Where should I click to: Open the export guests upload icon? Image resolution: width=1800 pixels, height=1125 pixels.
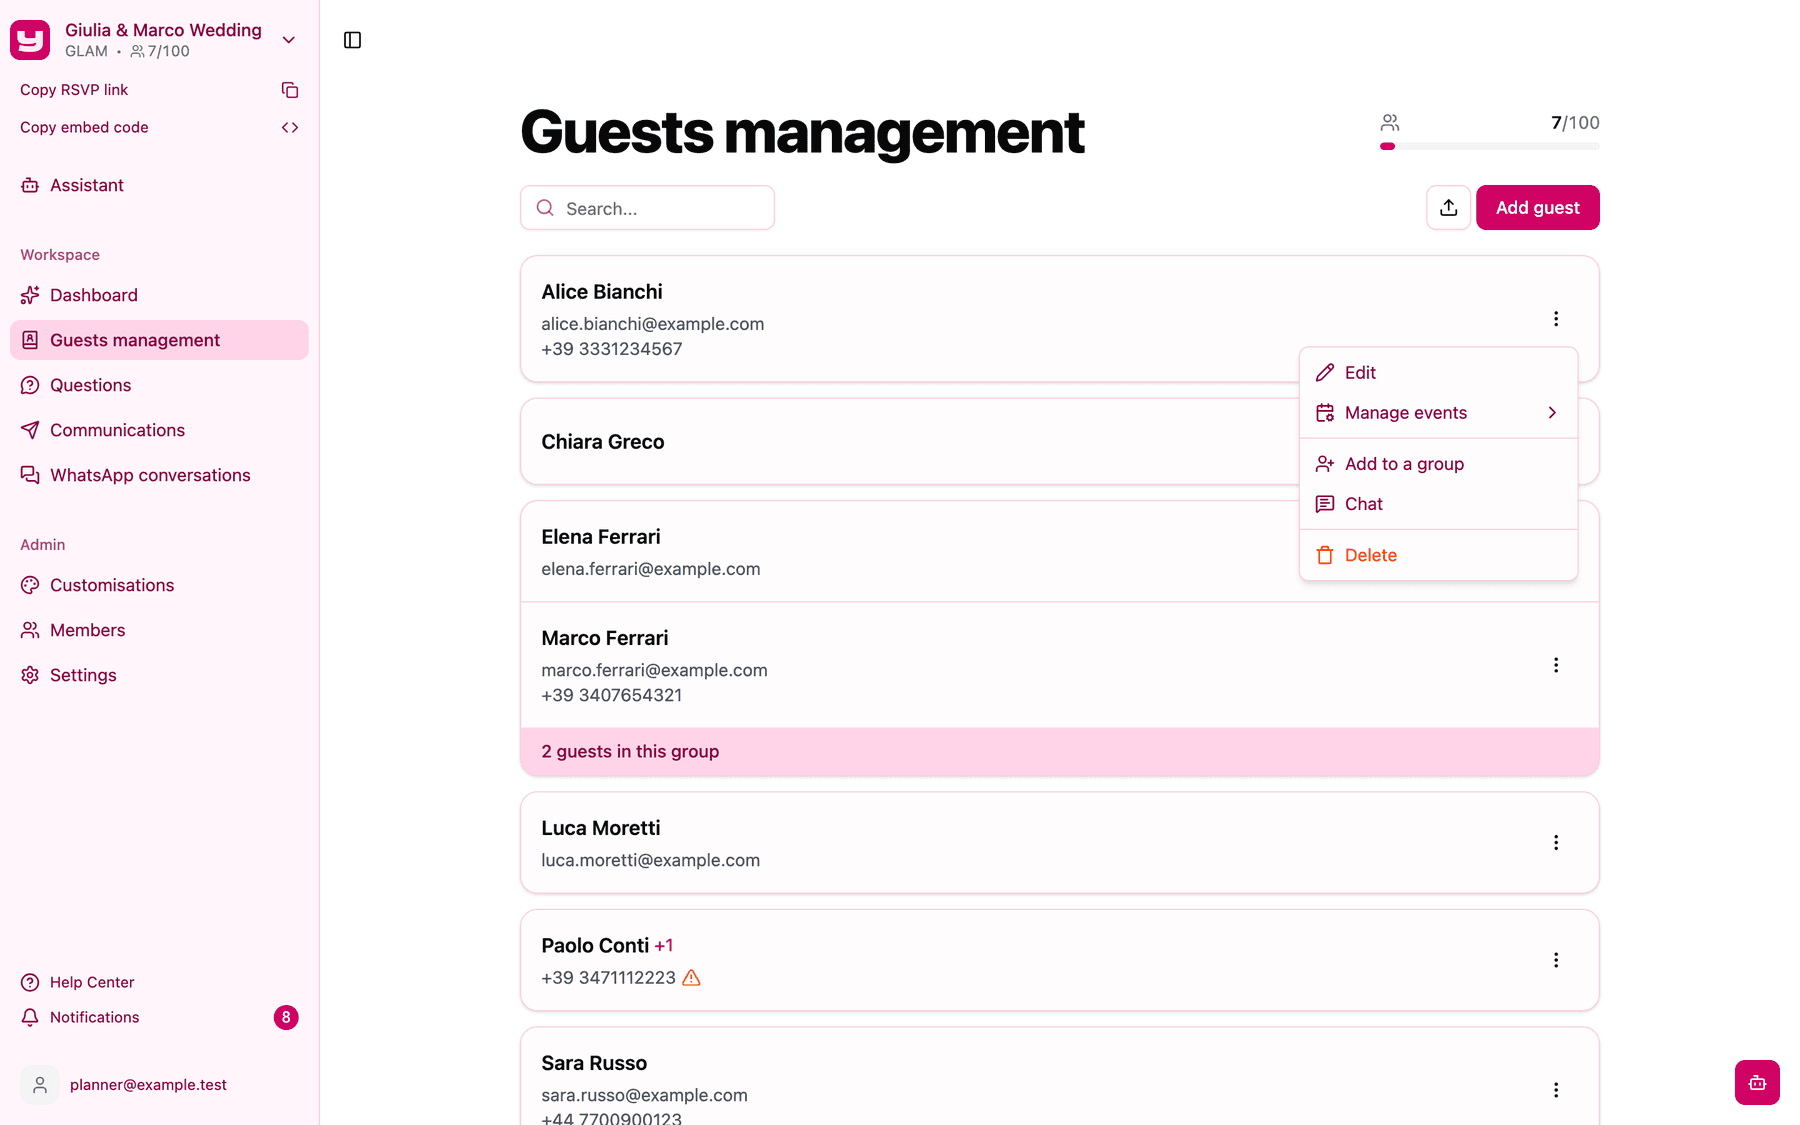coord(1448,207)
